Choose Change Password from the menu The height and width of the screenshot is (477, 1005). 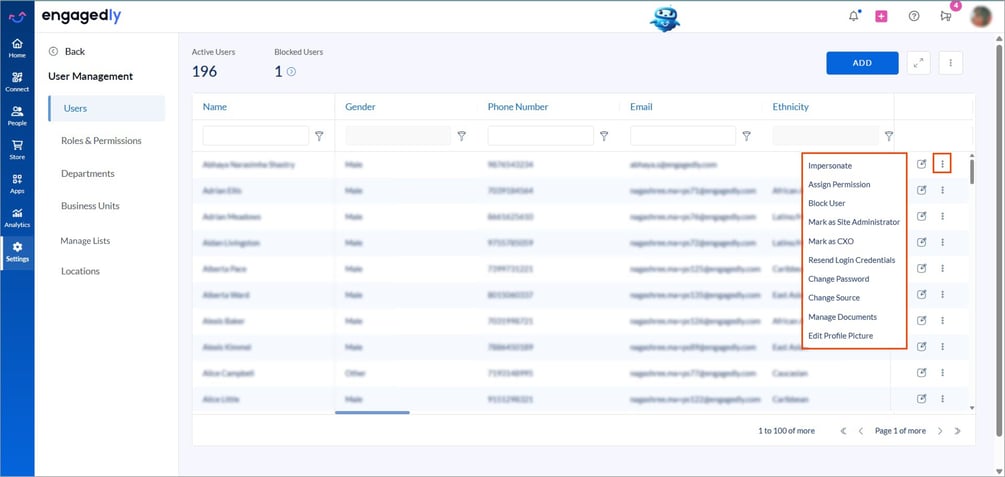tap(838, 279)
